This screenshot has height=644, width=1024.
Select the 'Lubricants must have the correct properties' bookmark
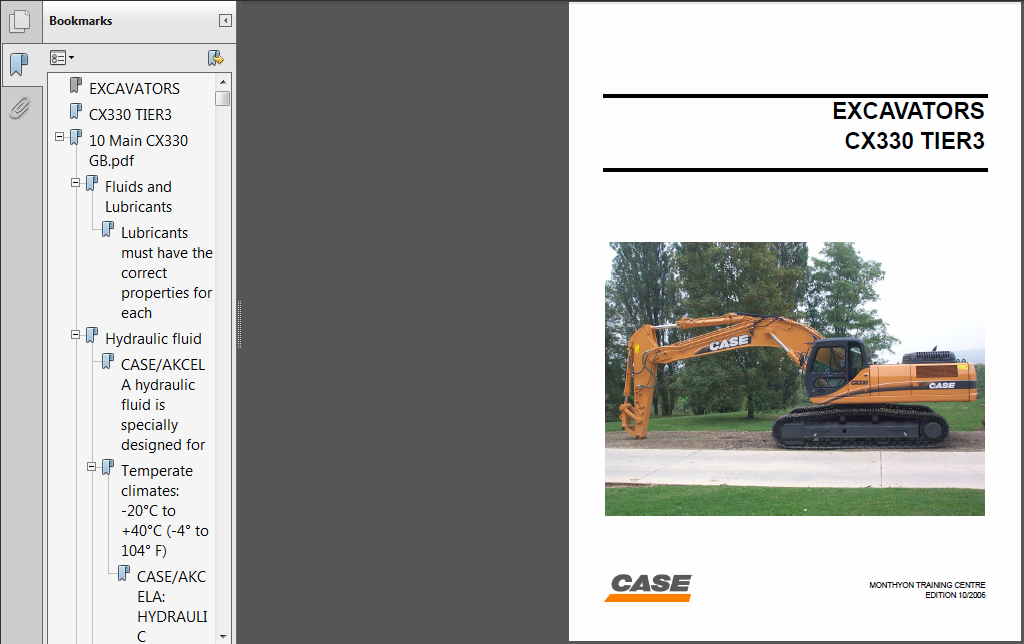(x=167, y=272)
